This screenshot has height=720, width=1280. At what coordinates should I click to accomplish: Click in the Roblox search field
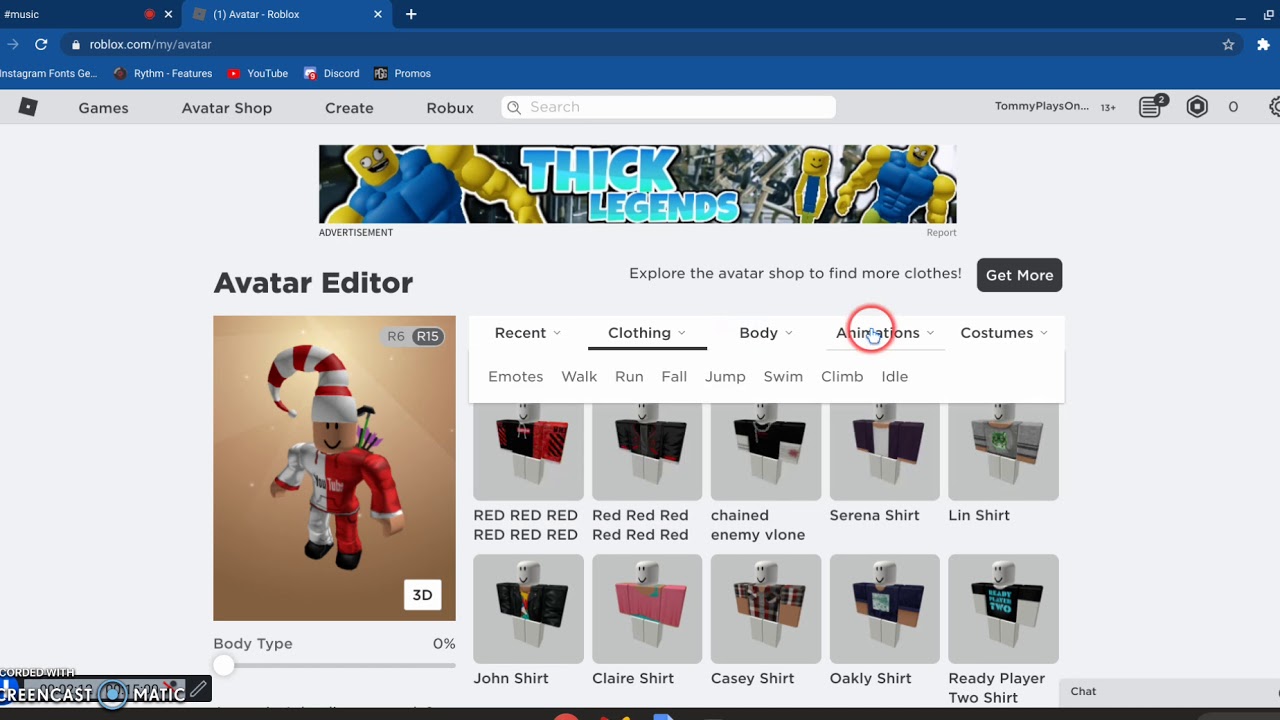(x=668, y=107)
